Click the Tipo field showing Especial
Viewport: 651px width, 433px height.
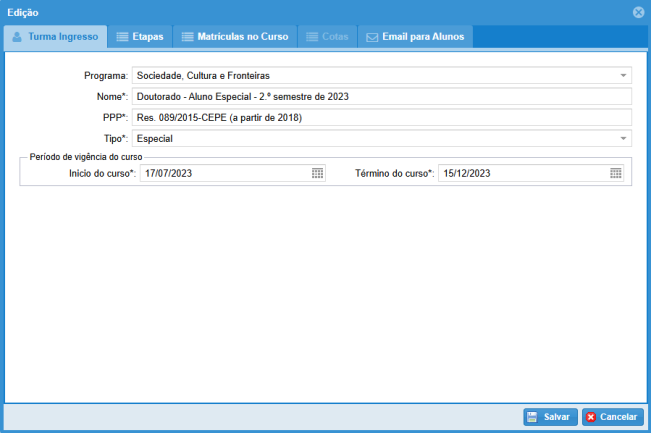tap(370, 138)
